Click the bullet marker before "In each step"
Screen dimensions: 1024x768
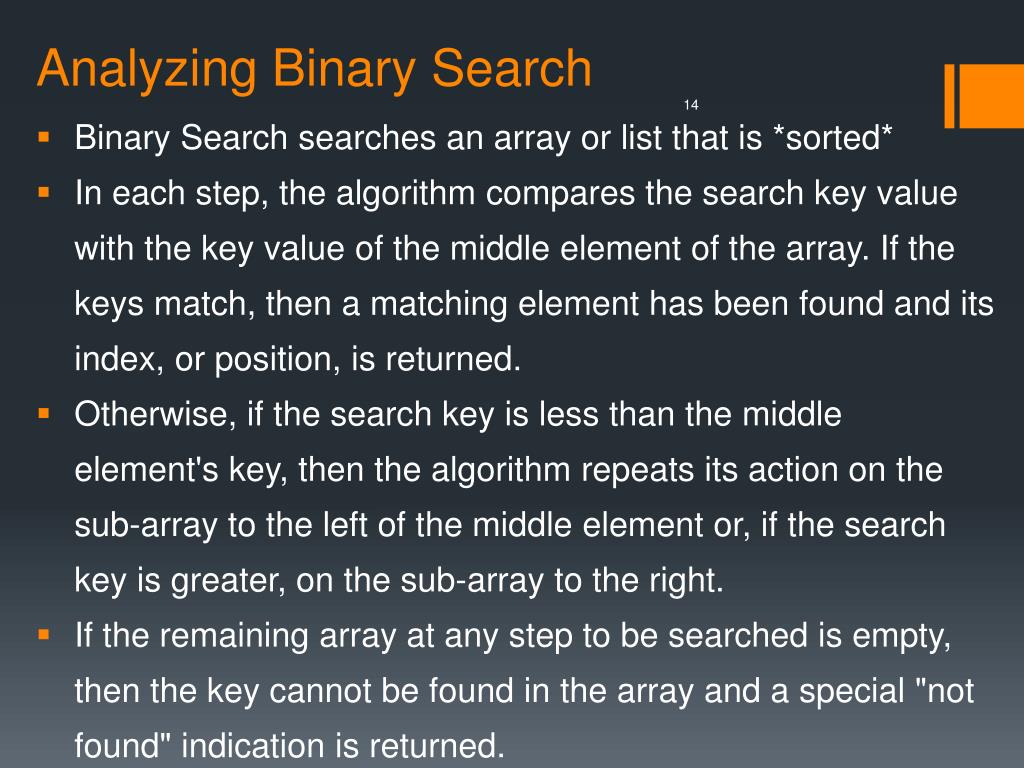44,189
